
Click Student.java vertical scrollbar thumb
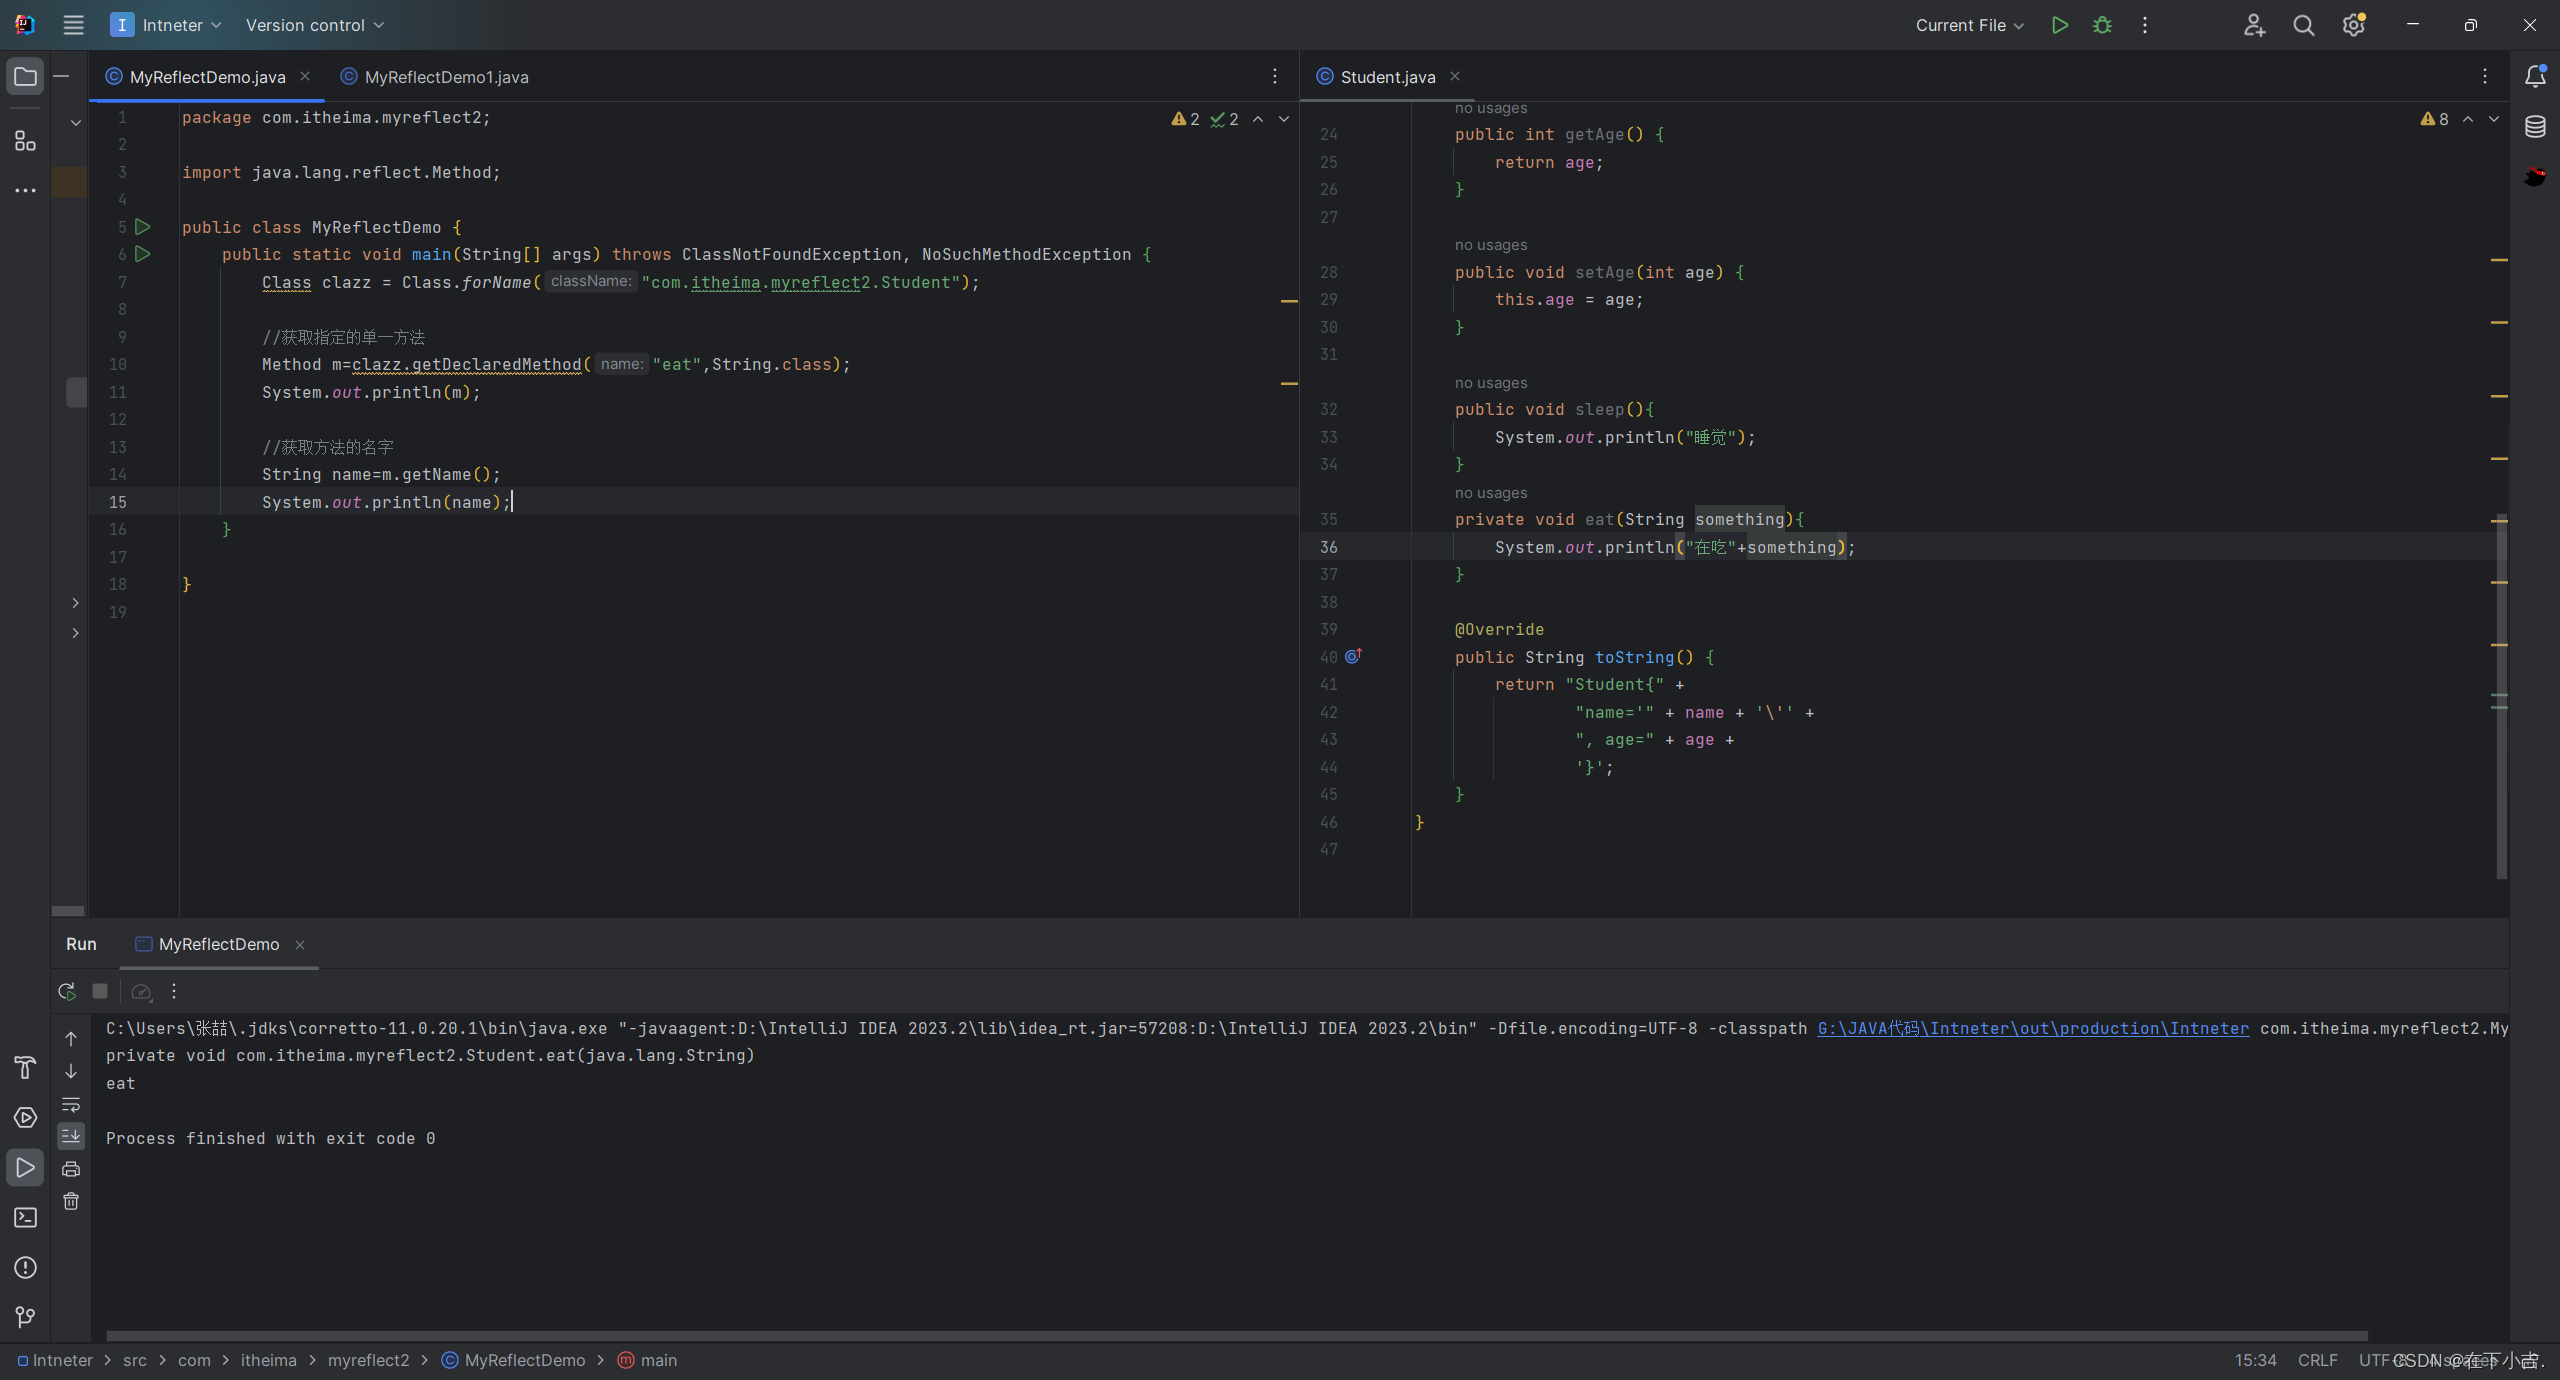tap(2501, 696)
